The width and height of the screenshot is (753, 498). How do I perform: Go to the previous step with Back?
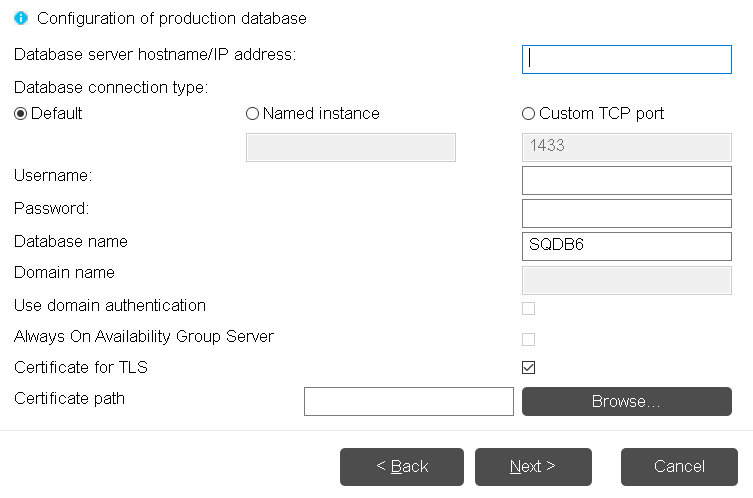[x=401, y=466]
